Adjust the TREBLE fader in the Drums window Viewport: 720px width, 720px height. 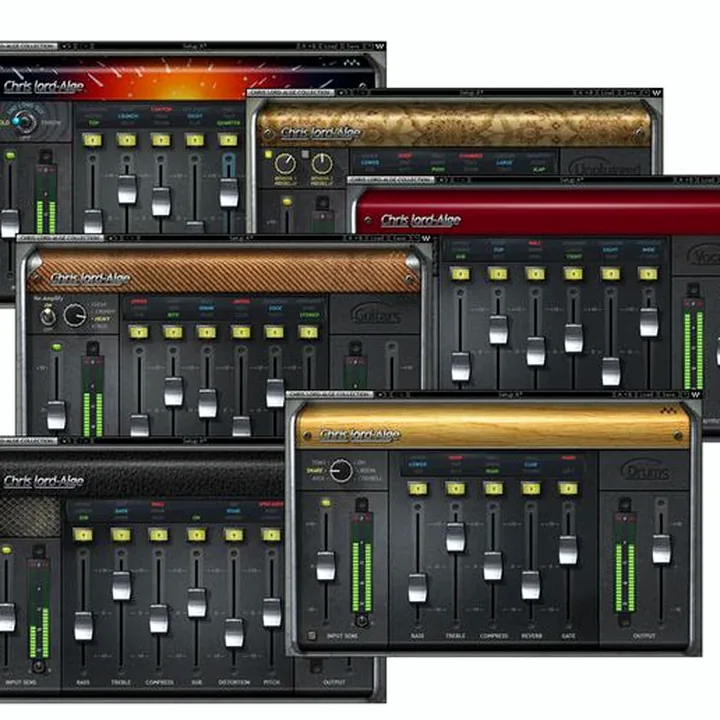(456, 537)
